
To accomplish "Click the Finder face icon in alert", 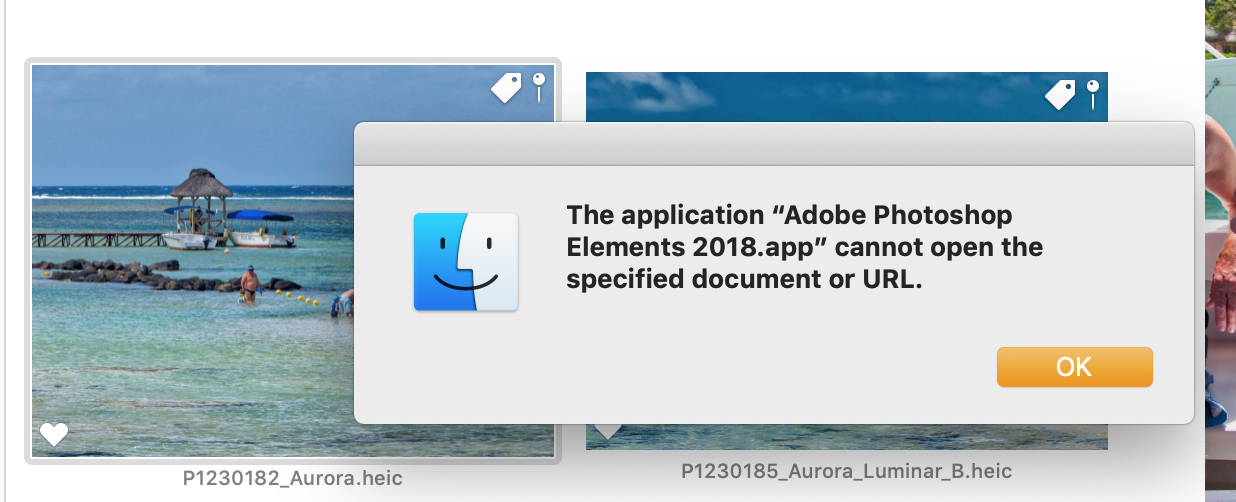I will [x=466, y=261].
